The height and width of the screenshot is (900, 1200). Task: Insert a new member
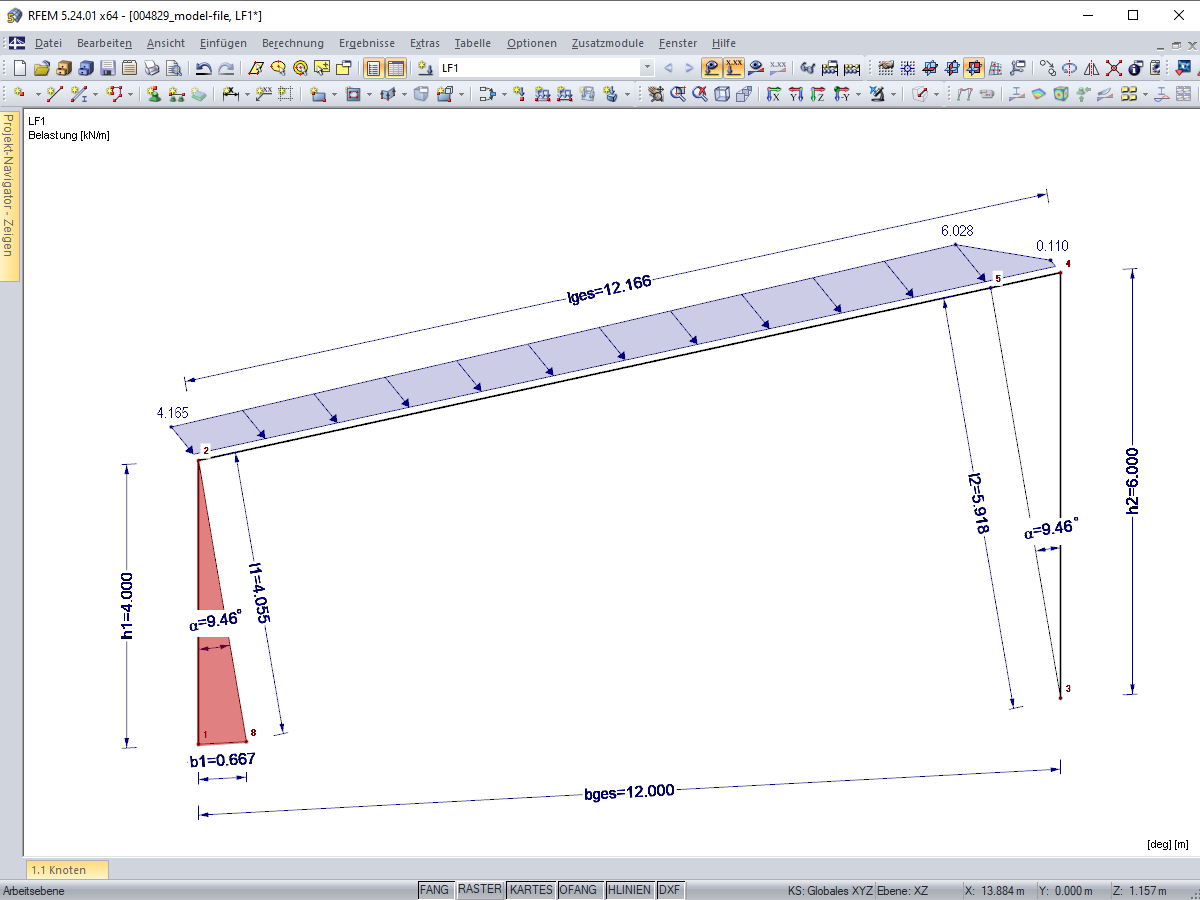(79, 94)
